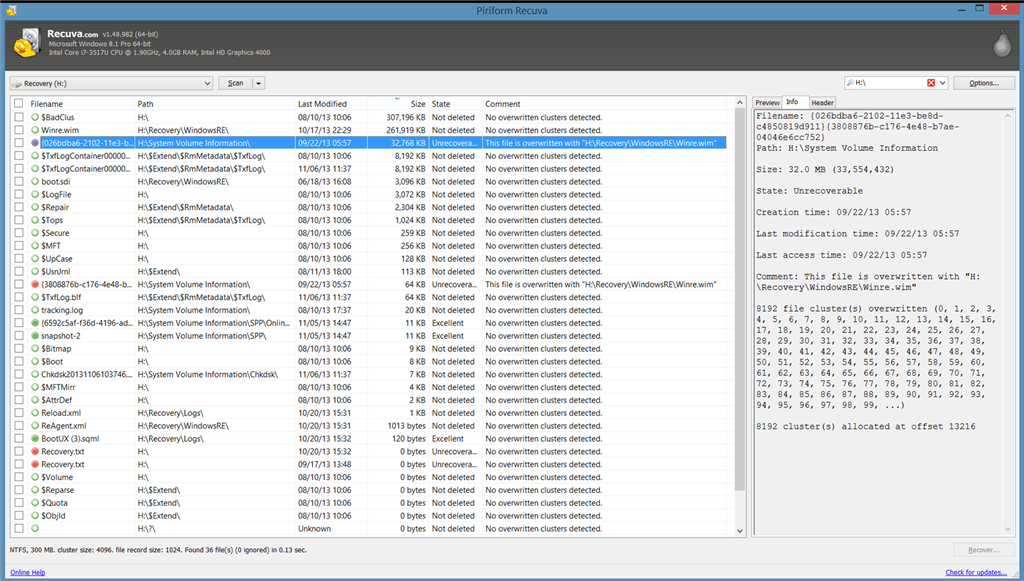1024x581 pixels.
Task: Open the Recovery (H:) drive dropdown
Action: coord(207,84)
